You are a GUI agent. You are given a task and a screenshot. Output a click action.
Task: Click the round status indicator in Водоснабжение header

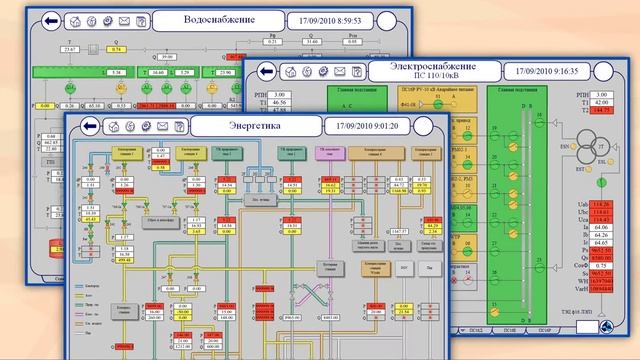[x=386, y=21]
